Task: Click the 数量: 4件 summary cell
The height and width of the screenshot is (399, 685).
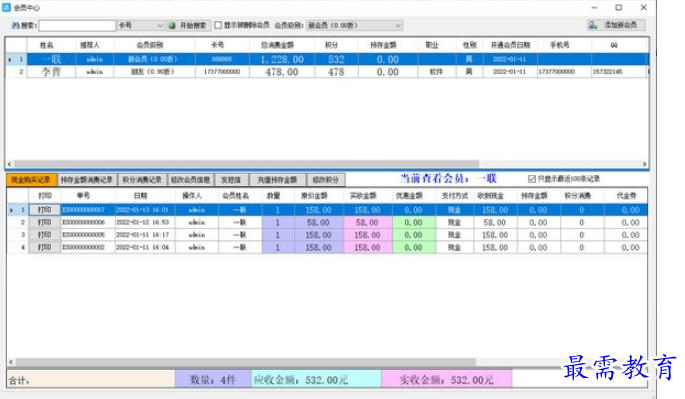Action: click(x=213, y=380)
